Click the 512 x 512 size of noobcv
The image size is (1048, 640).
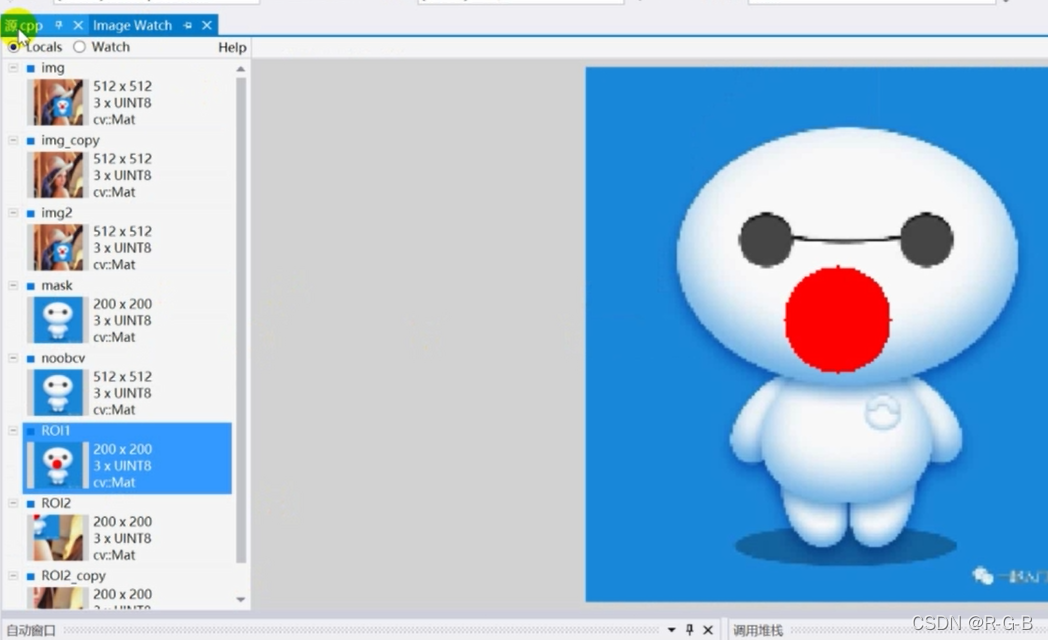coord(122,377)
